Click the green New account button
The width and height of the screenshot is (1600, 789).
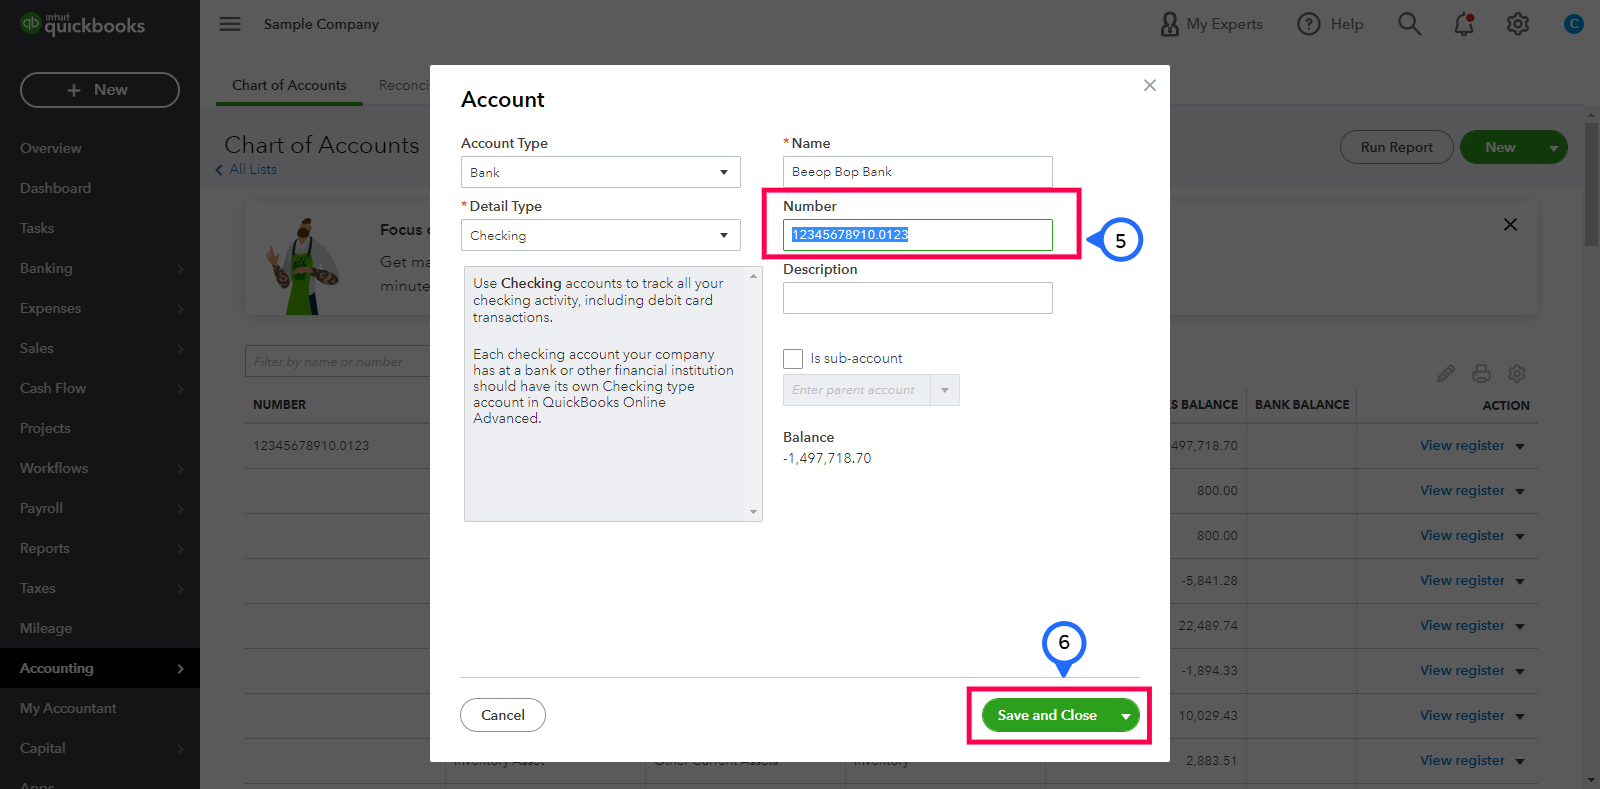[x=1500, y=147]
